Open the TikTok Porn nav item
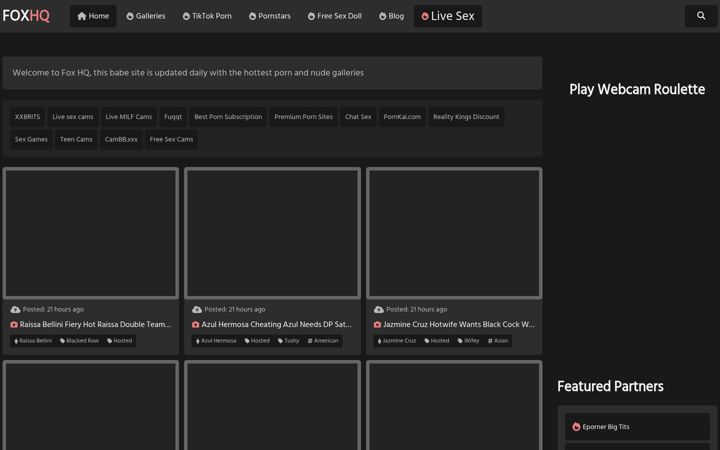This screenshot has height=450, width=720. point(207,16)
